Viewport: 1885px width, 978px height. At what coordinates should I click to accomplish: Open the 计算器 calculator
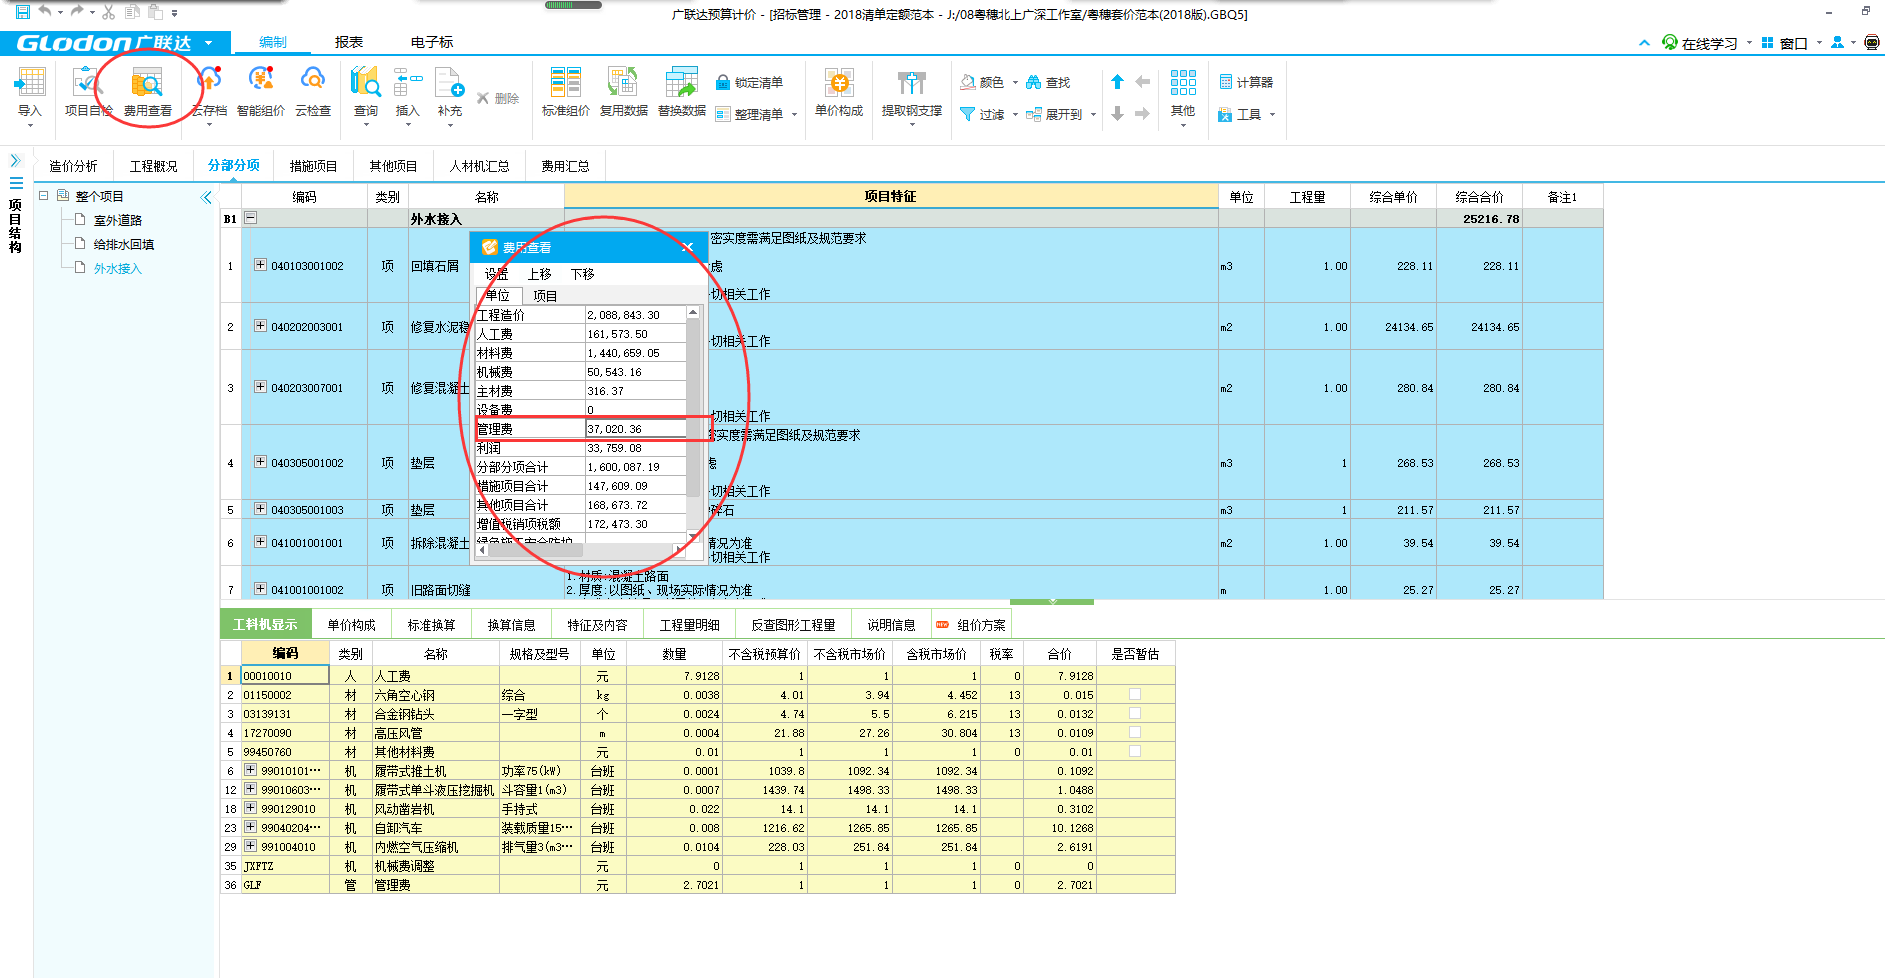pos(1246,82)
